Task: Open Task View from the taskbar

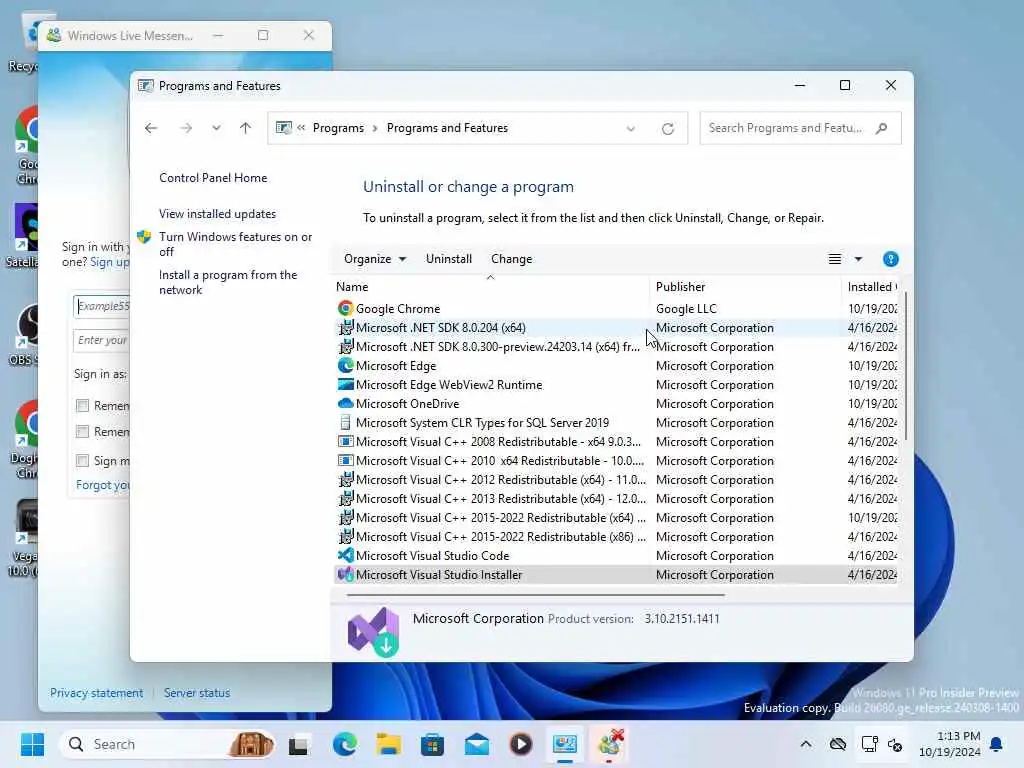Action: pyautogui.click(x=298, y=744)
